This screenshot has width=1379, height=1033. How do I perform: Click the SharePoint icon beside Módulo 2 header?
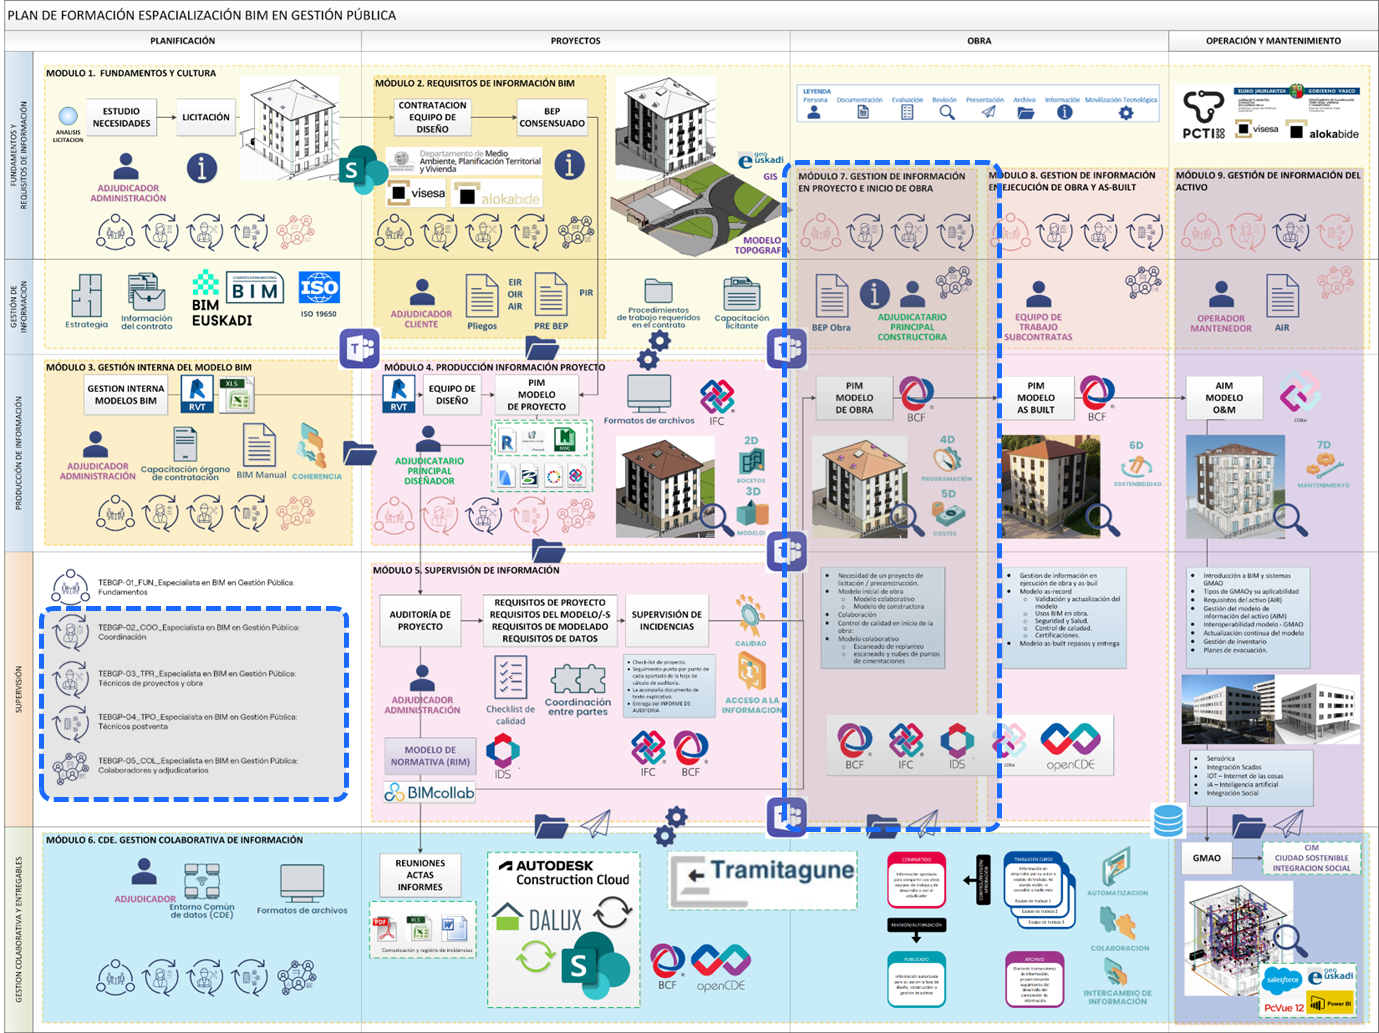pos(362,170)
